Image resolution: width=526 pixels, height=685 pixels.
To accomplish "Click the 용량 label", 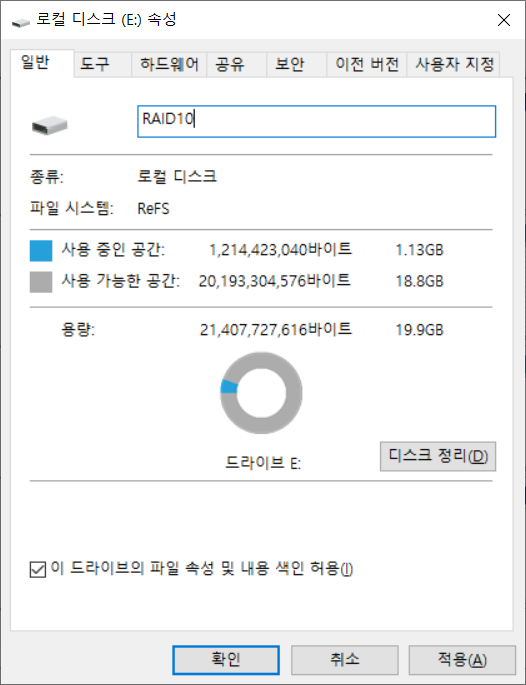I will (78, 329).
